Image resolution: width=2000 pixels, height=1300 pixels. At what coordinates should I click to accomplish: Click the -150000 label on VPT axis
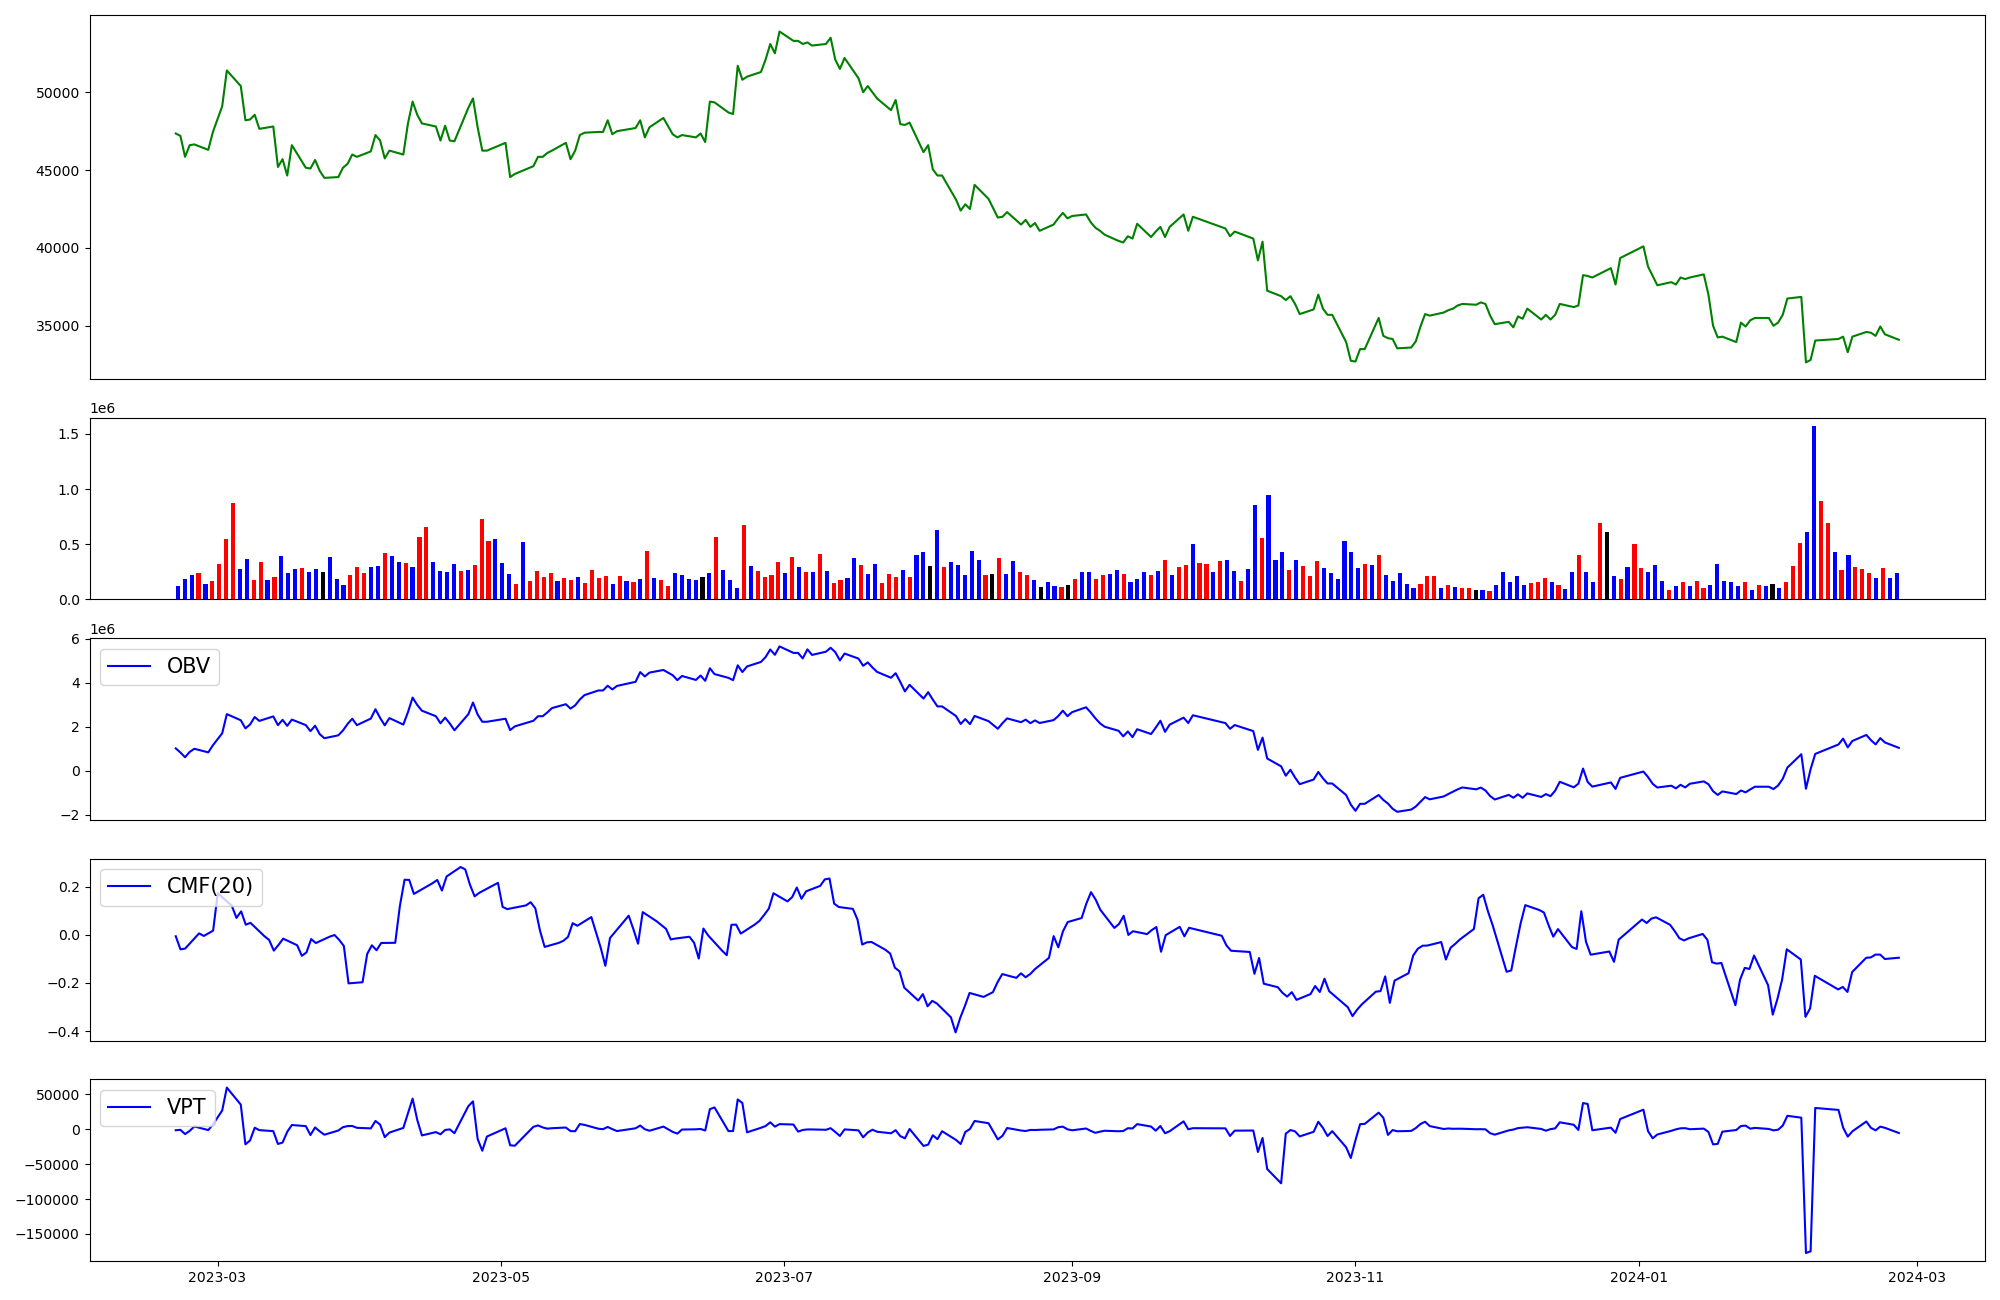pos(47,1234)
